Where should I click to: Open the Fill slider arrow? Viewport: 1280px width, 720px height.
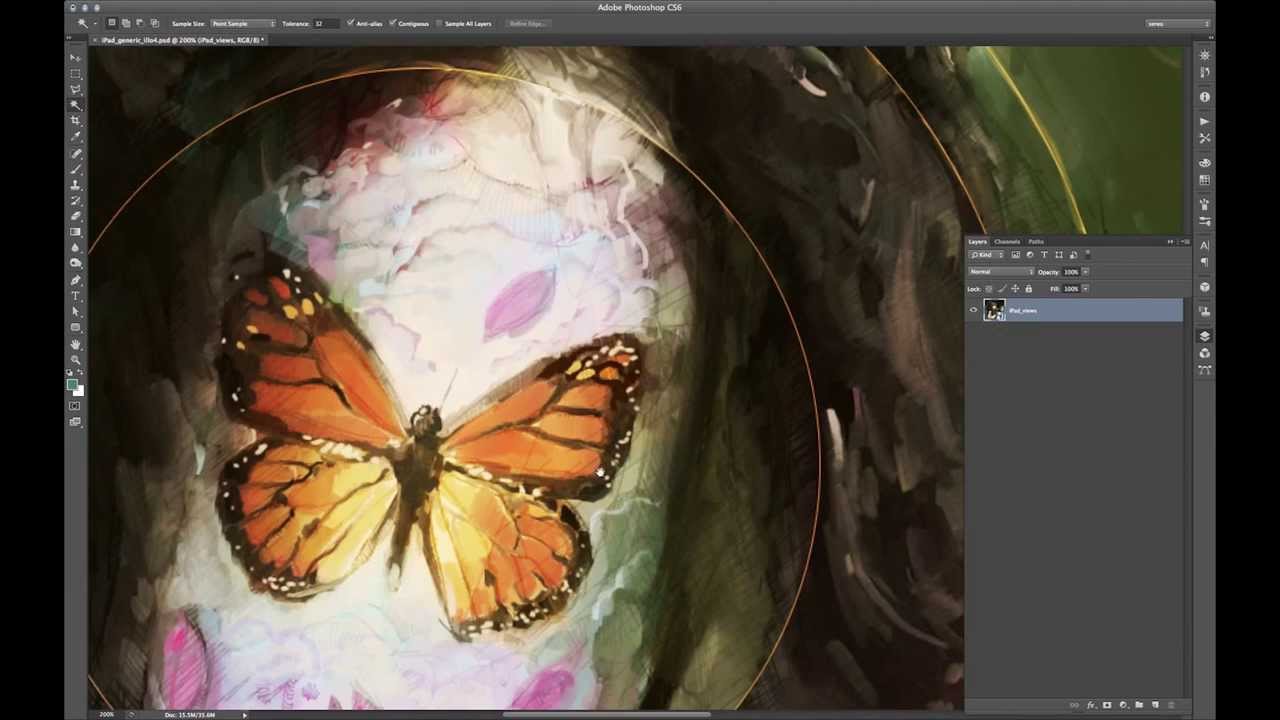click(1085, 289)
